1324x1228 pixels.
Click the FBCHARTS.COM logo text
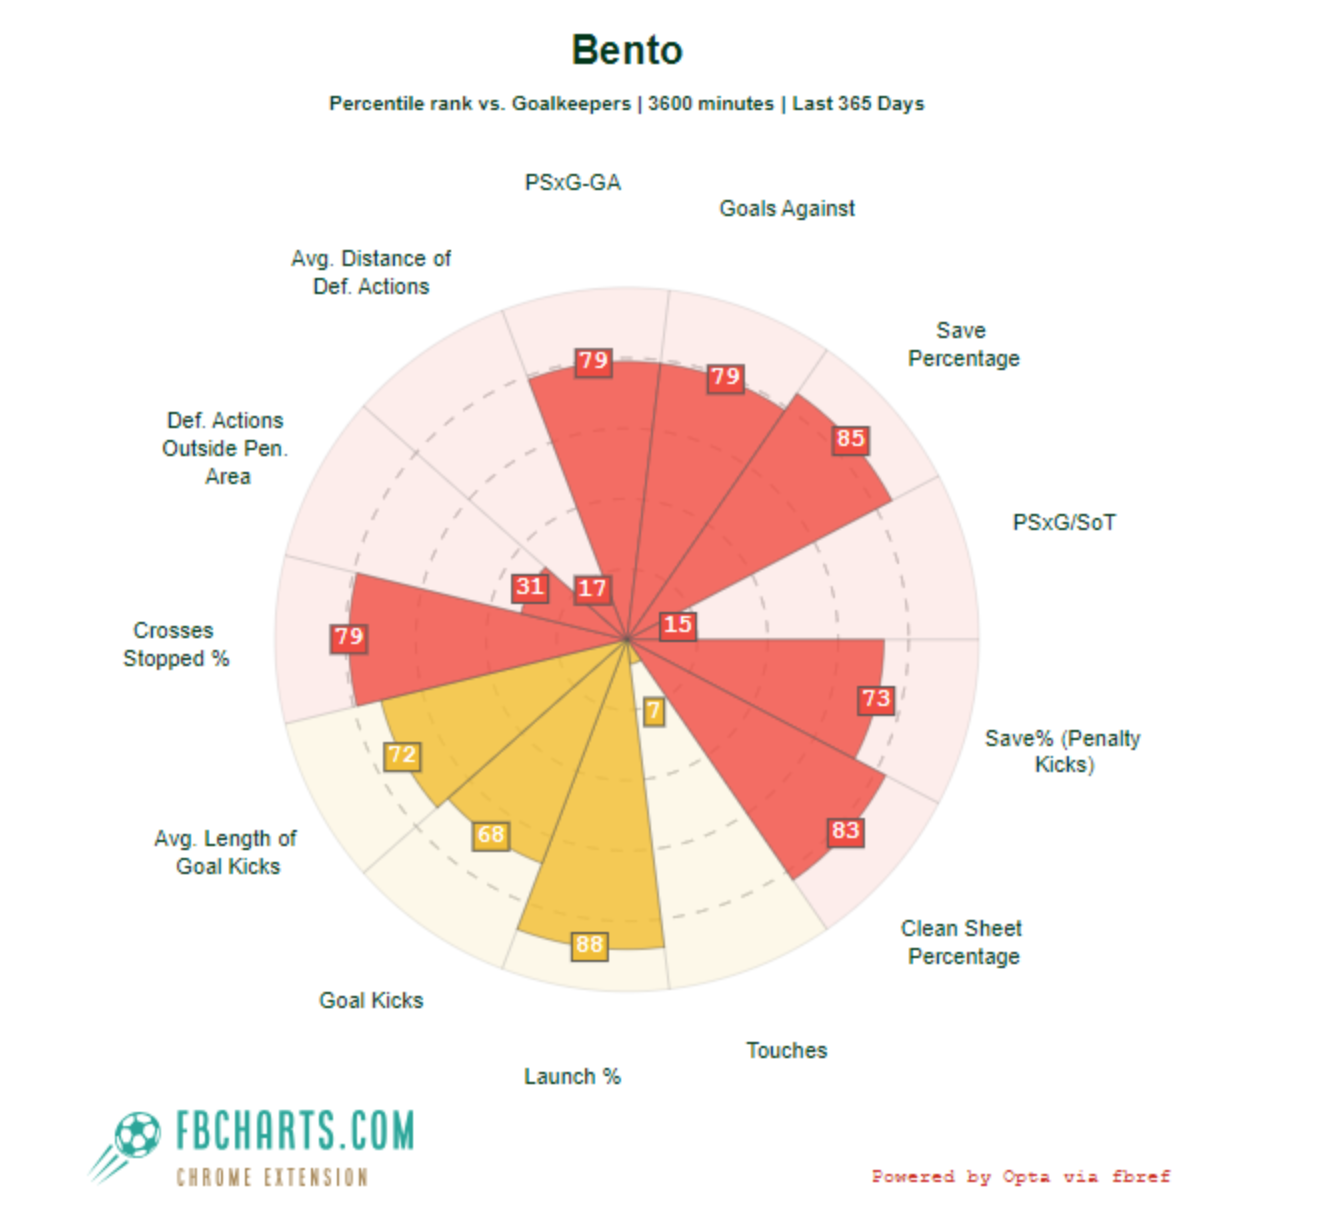coord(295,1131)
